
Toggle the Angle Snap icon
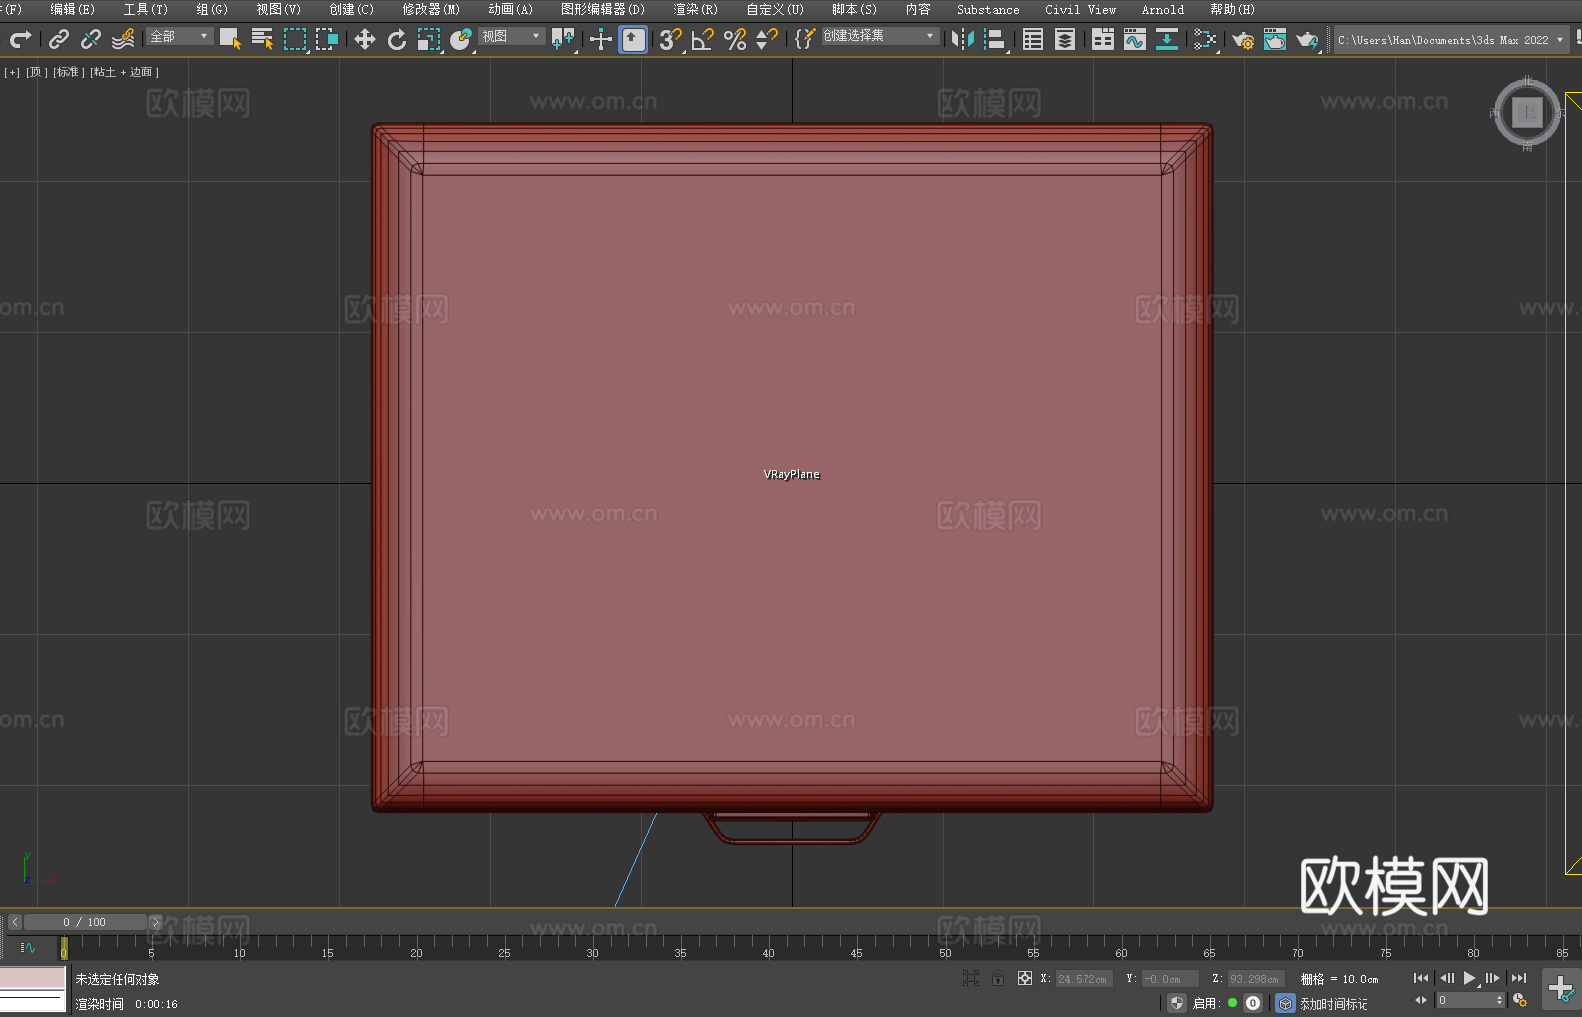[x=703, y=39]
